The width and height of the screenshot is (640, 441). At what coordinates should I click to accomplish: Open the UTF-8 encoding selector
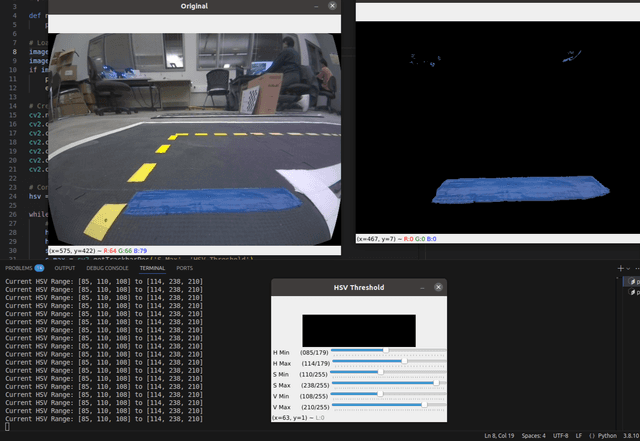[559, 436]
